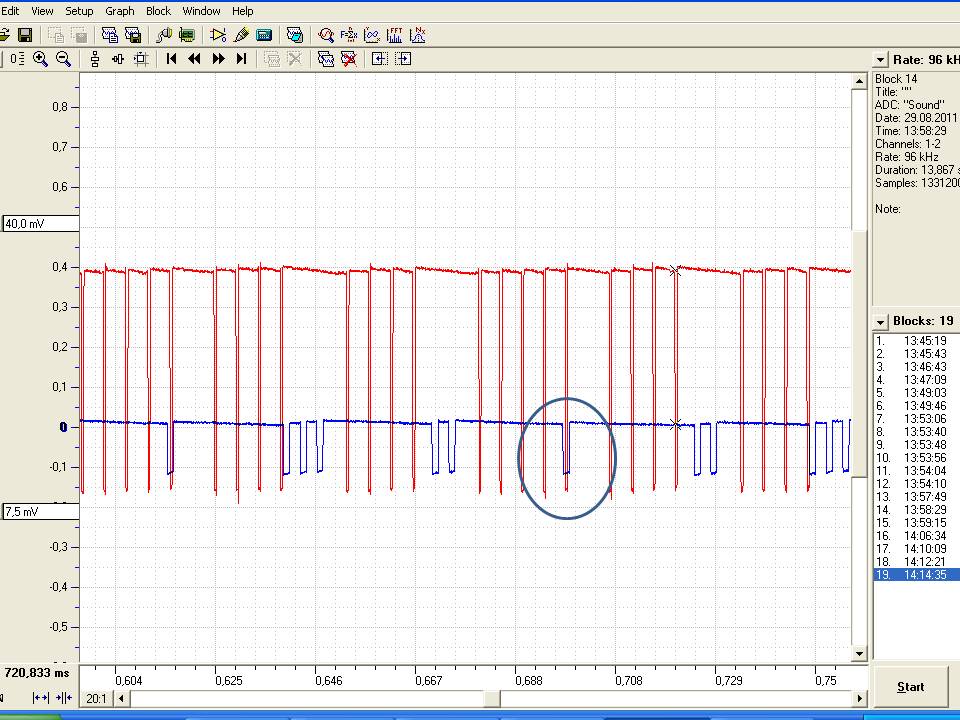The width and height of the screenshot is (960, 720).
Task: Open the Setup menu
Action: (x=79, y=11)
